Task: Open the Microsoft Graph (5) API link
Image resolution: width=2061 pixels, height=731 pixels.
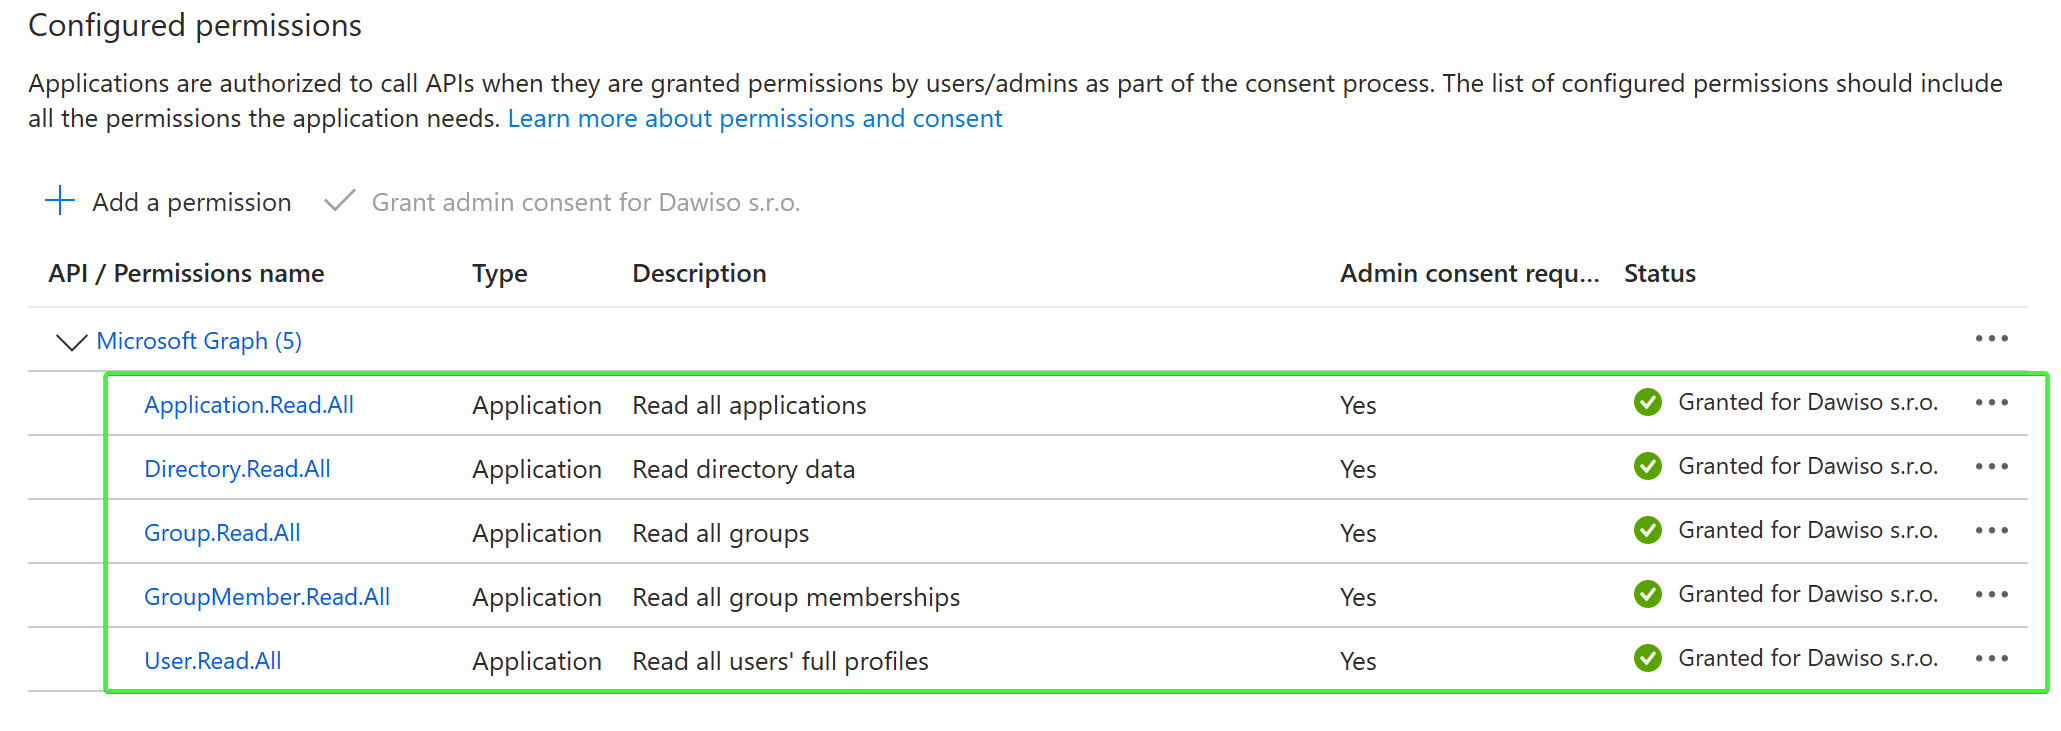Action: point(199,341)
